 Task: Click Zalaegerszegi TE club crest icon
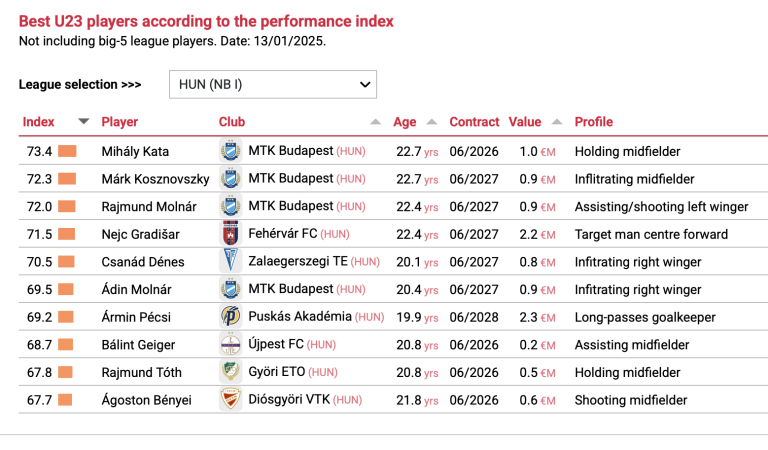point(230,262)
